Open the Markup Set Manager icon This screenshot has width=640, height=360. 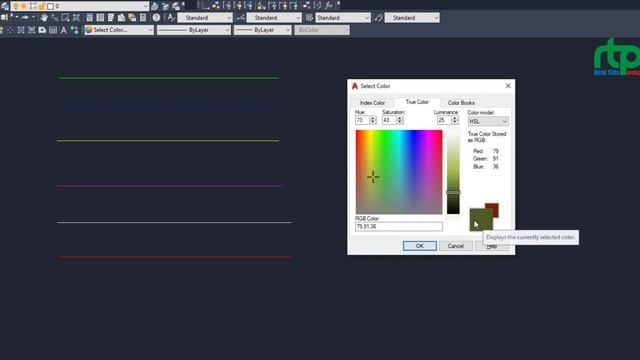click(x=132, y=18)
